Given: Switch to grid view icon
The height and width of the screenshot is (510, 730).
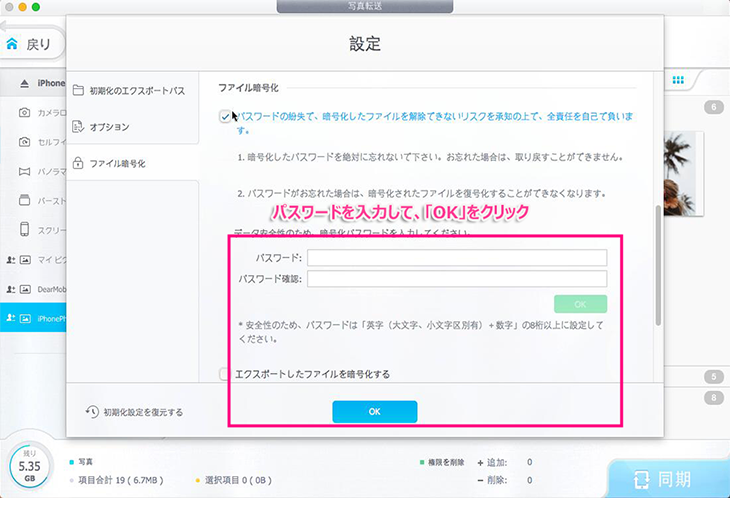Looking at the screenshot, I should coord(678,81).
